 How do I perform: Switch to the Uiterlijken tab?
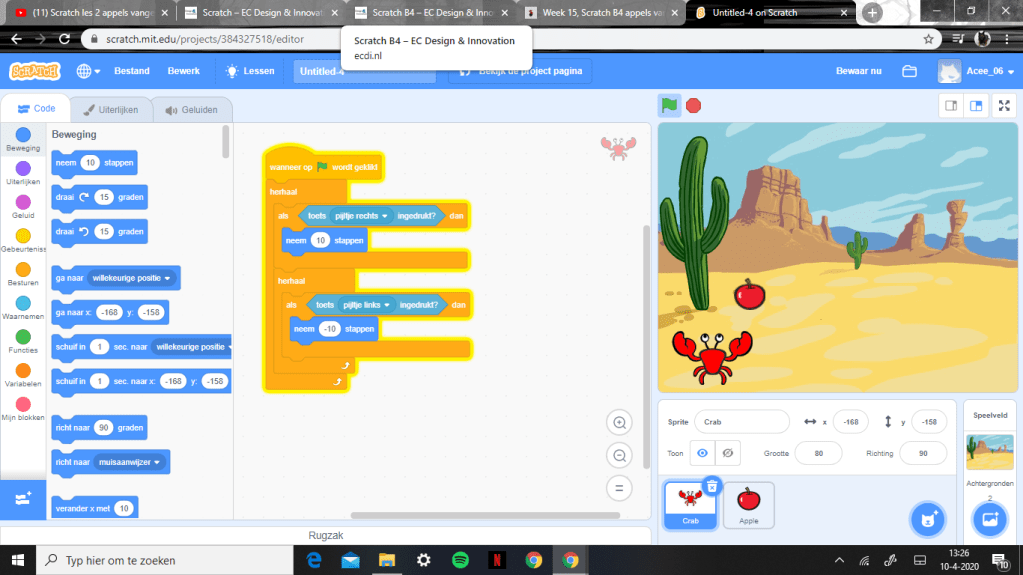pyautogui.click(x=111, y=109)
